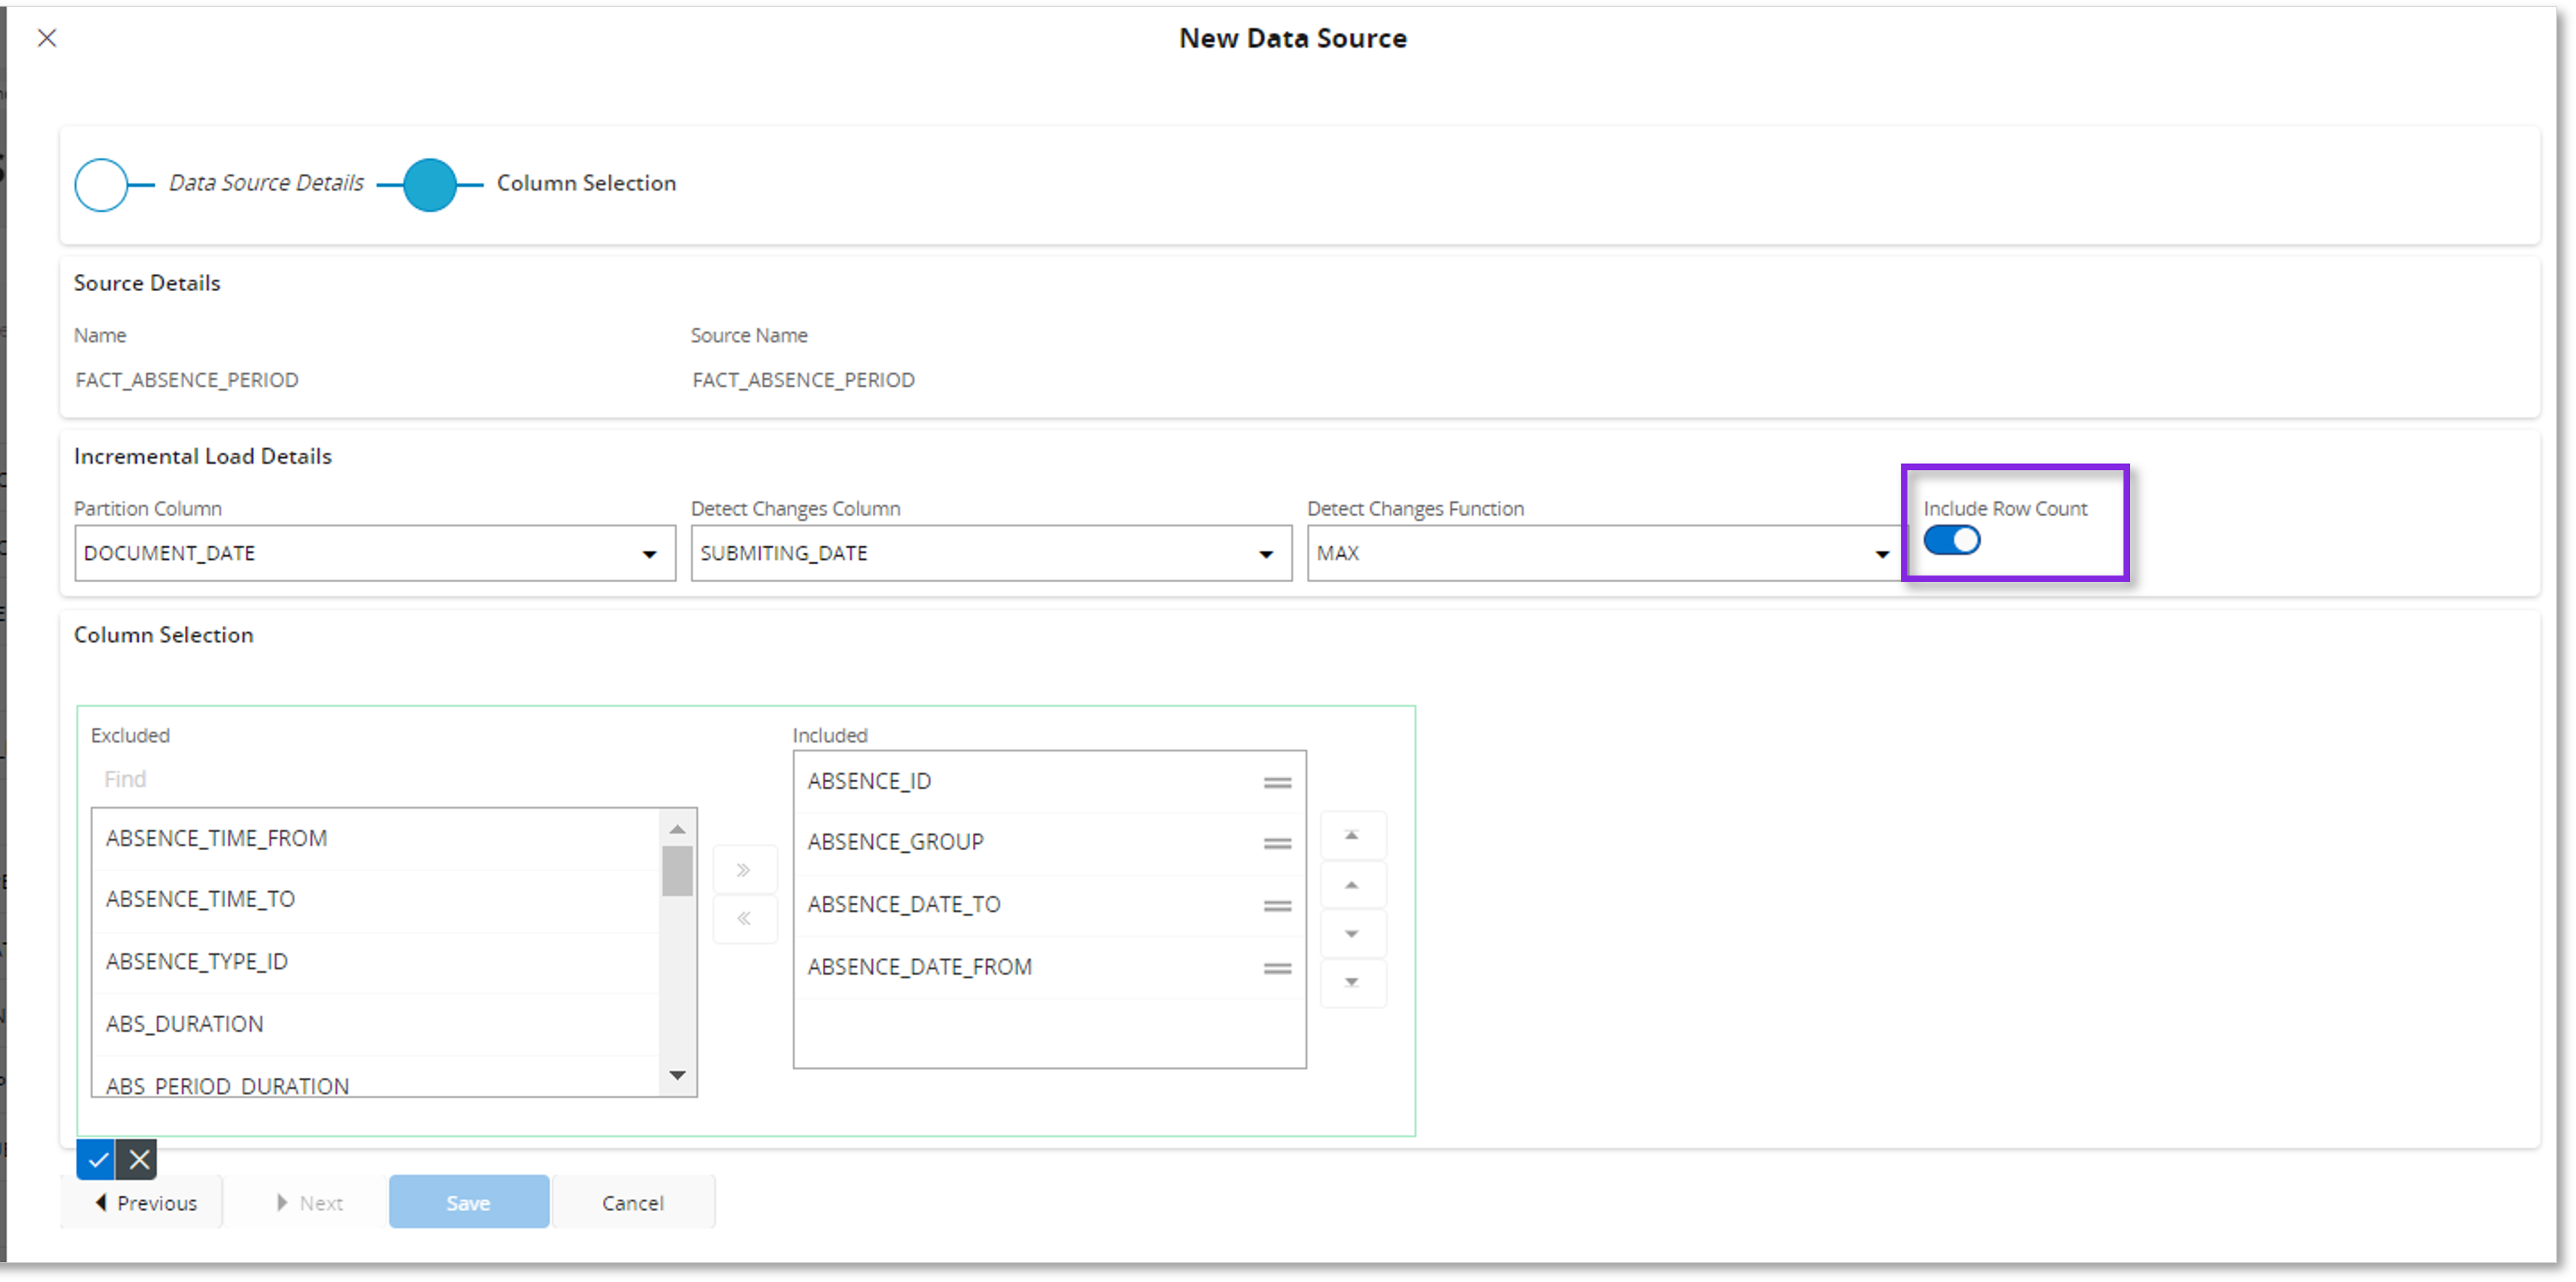
Task: Click the move-down arrow icon
Action: point(1353,933)
